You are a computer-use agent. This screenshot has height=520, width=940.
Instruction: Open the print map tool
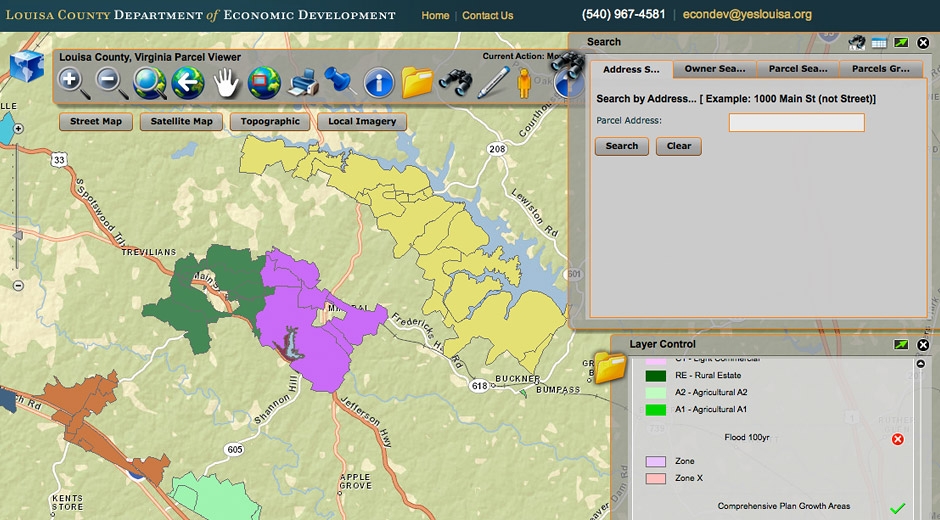[303, 83]
